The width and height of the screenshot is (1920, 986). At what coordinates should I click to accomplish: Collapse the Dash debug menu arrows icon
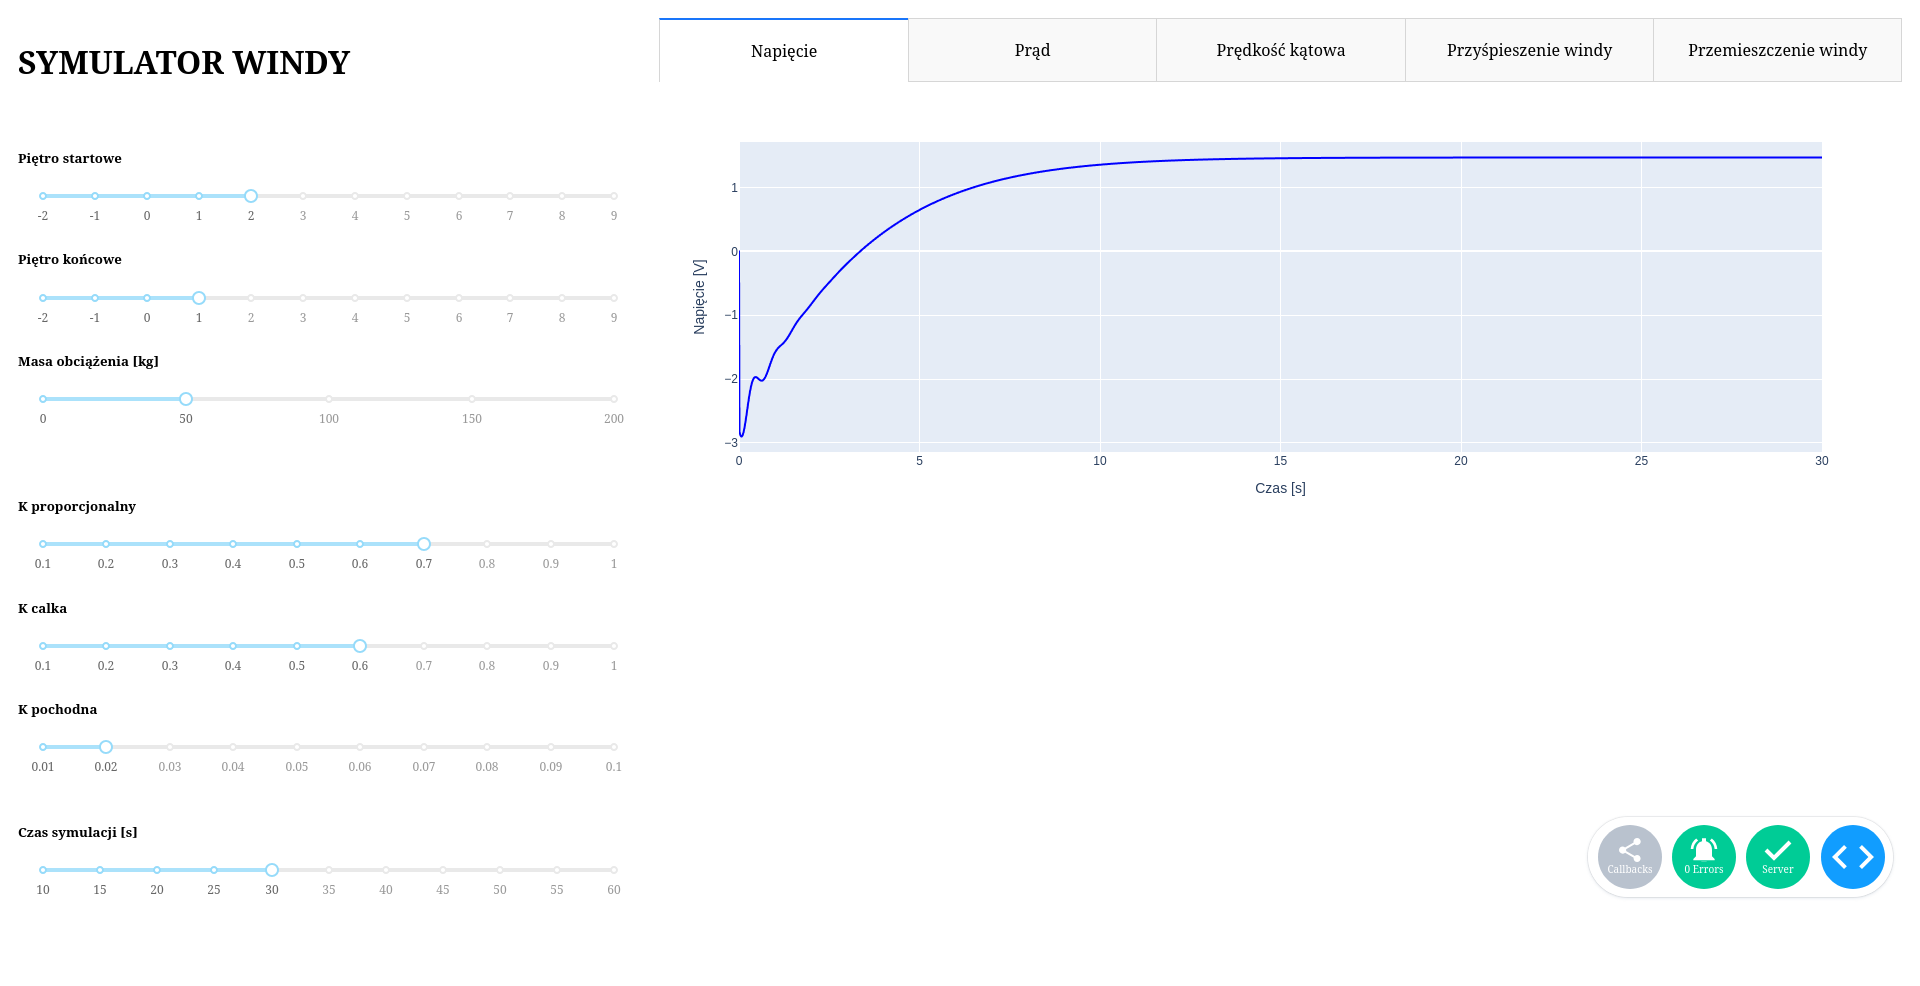[x=1852, y=857]
